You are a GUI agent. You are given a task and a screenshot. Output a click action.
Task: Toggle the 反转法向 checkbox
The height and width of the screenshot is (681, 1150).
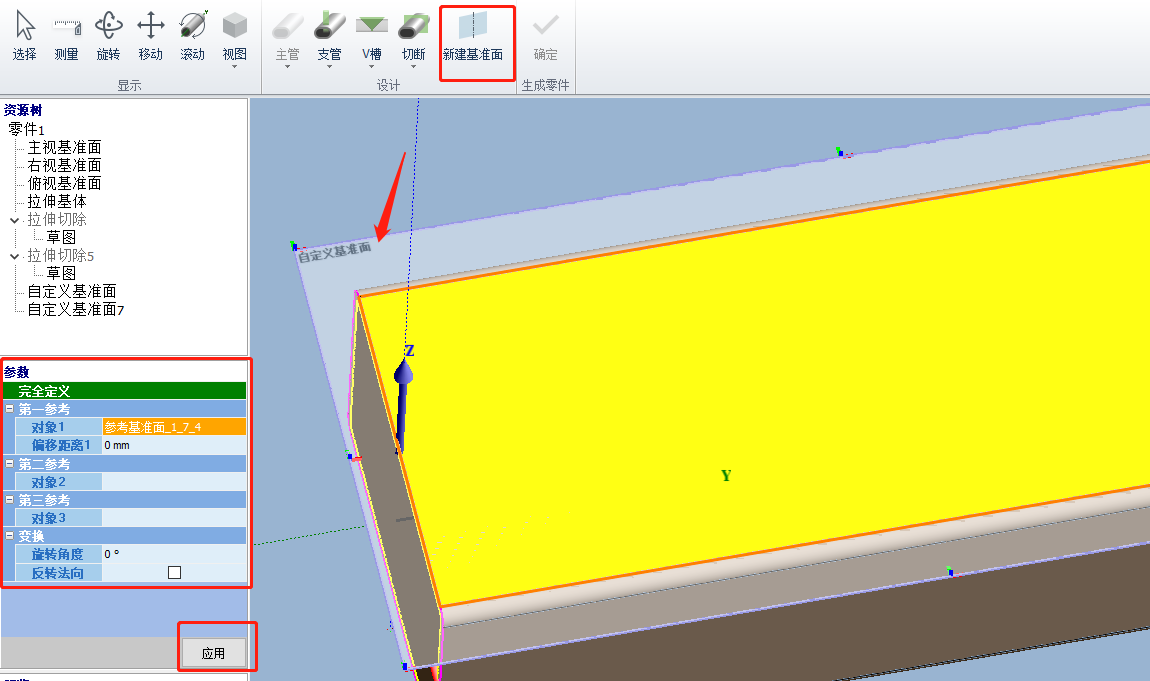click(175, 572)
